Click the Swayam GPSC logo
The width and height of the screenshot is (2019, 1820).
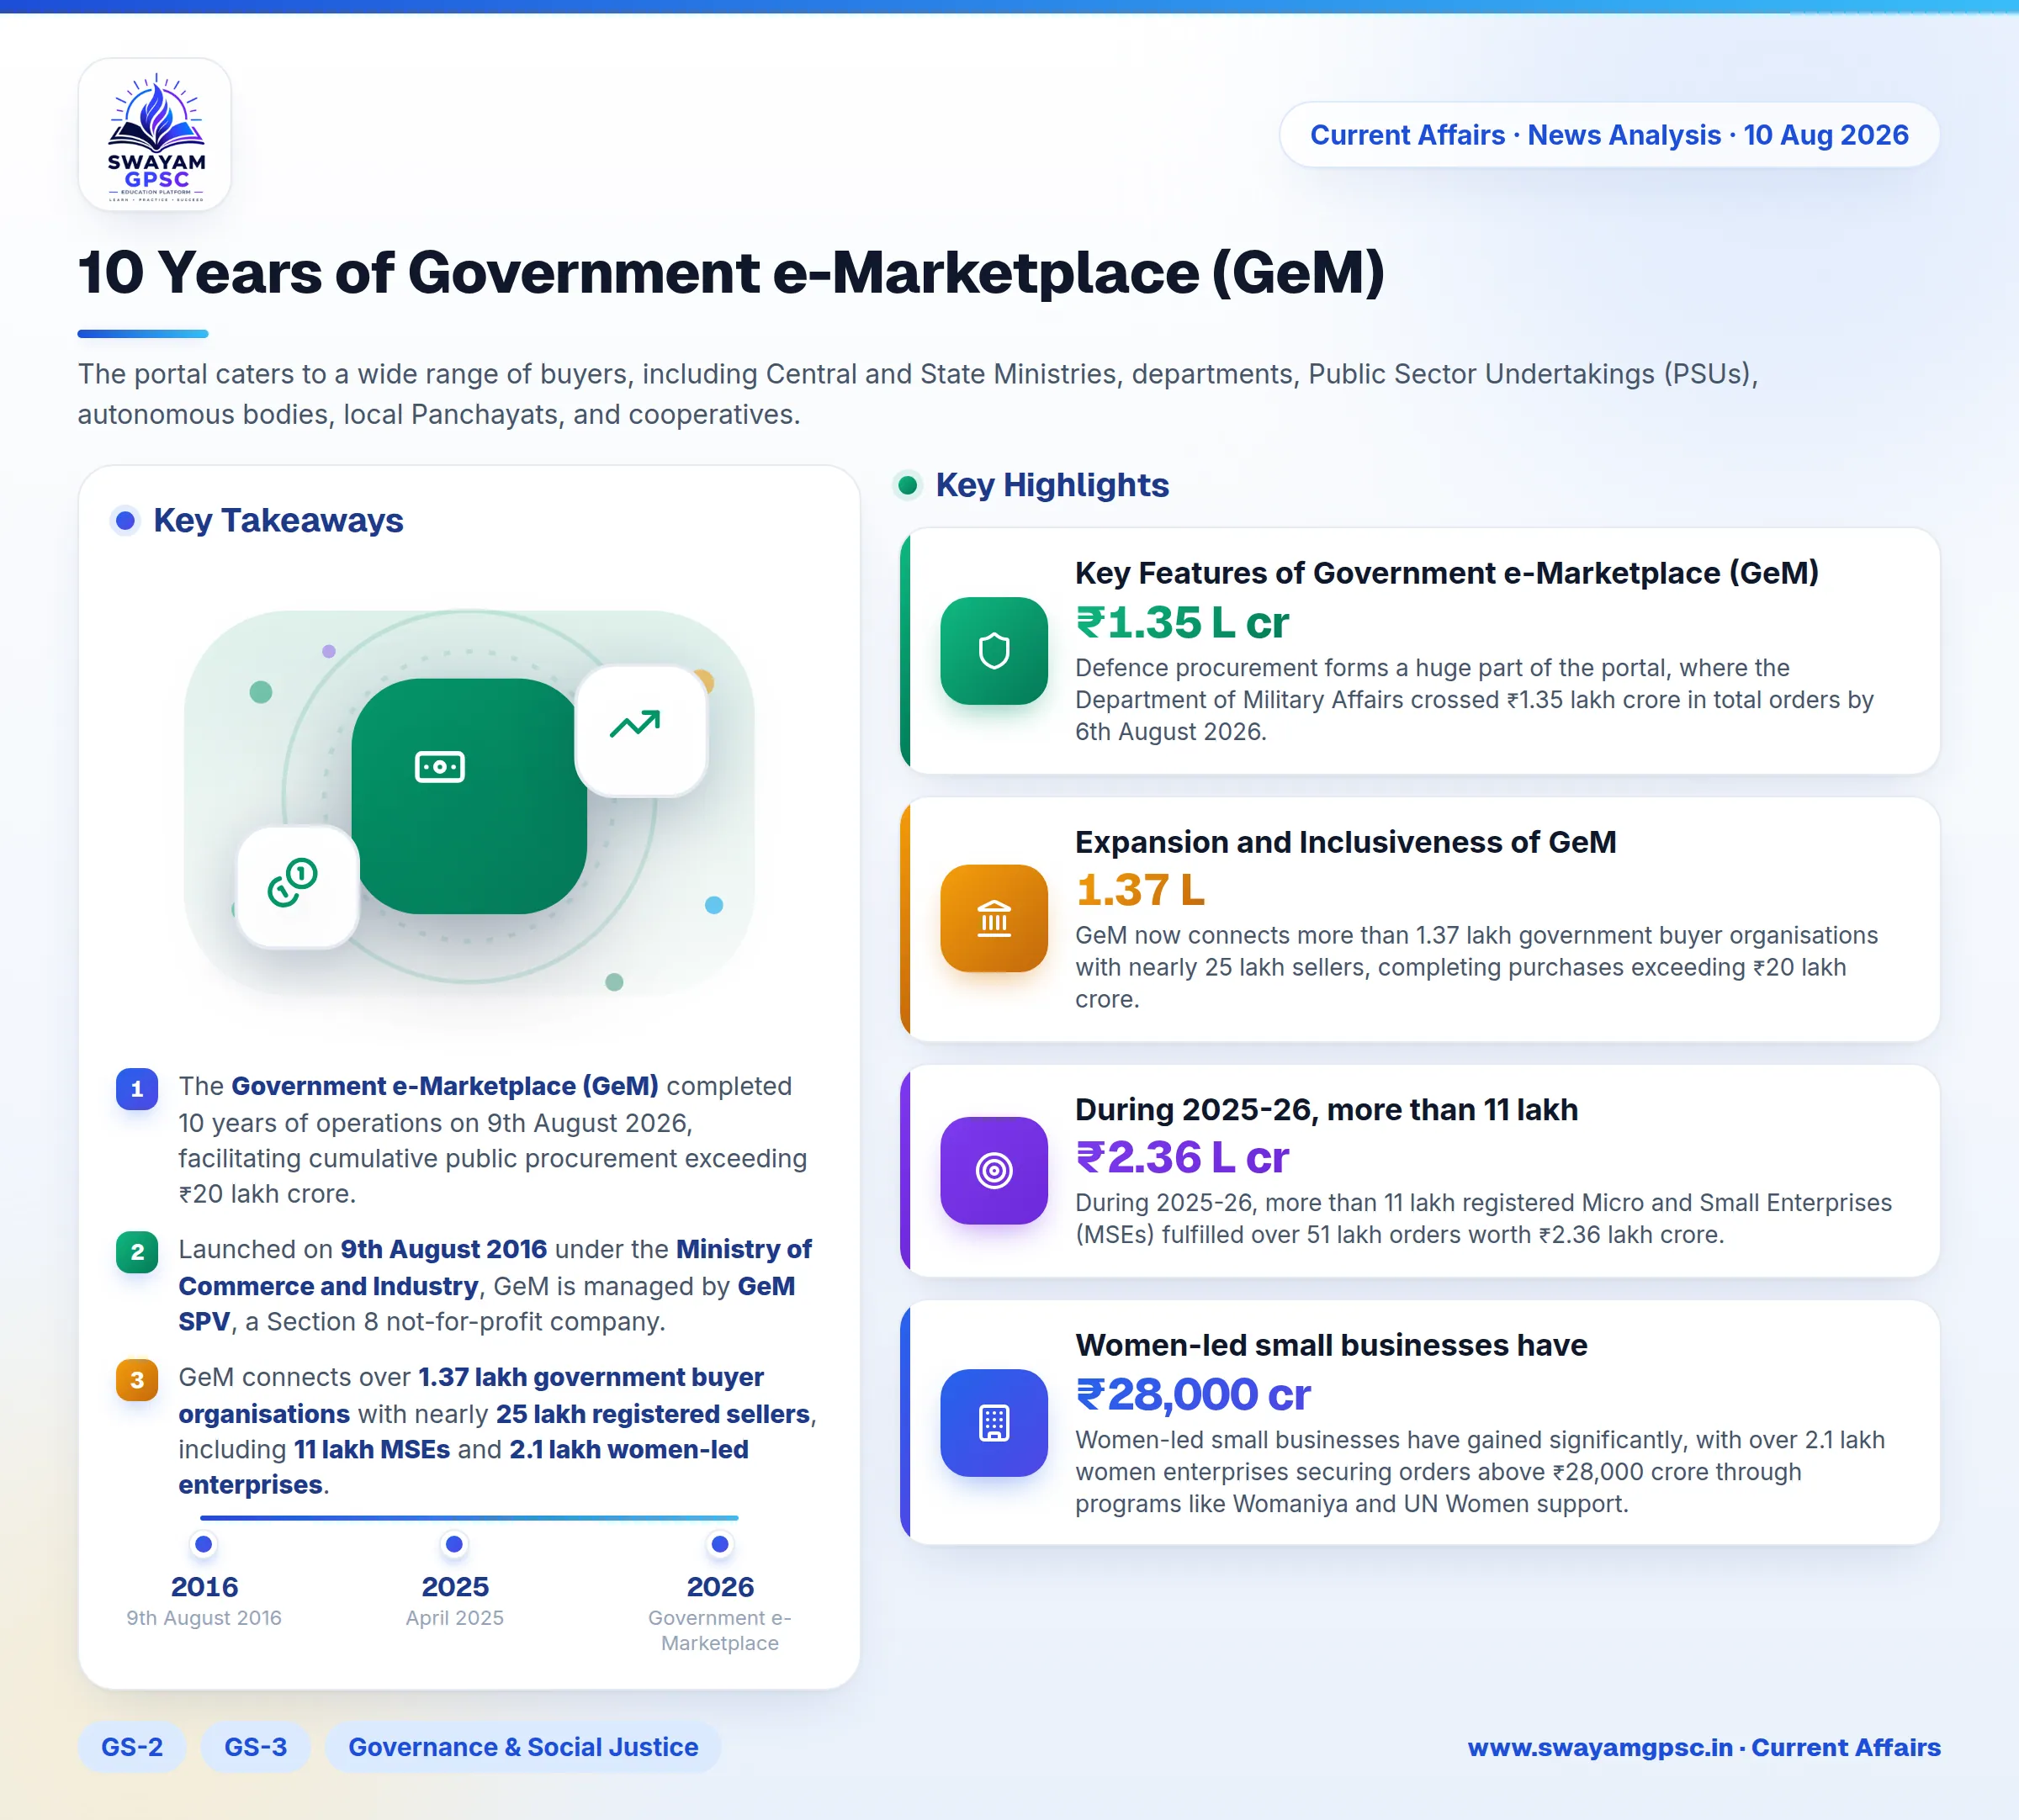[x=155, y=134]
